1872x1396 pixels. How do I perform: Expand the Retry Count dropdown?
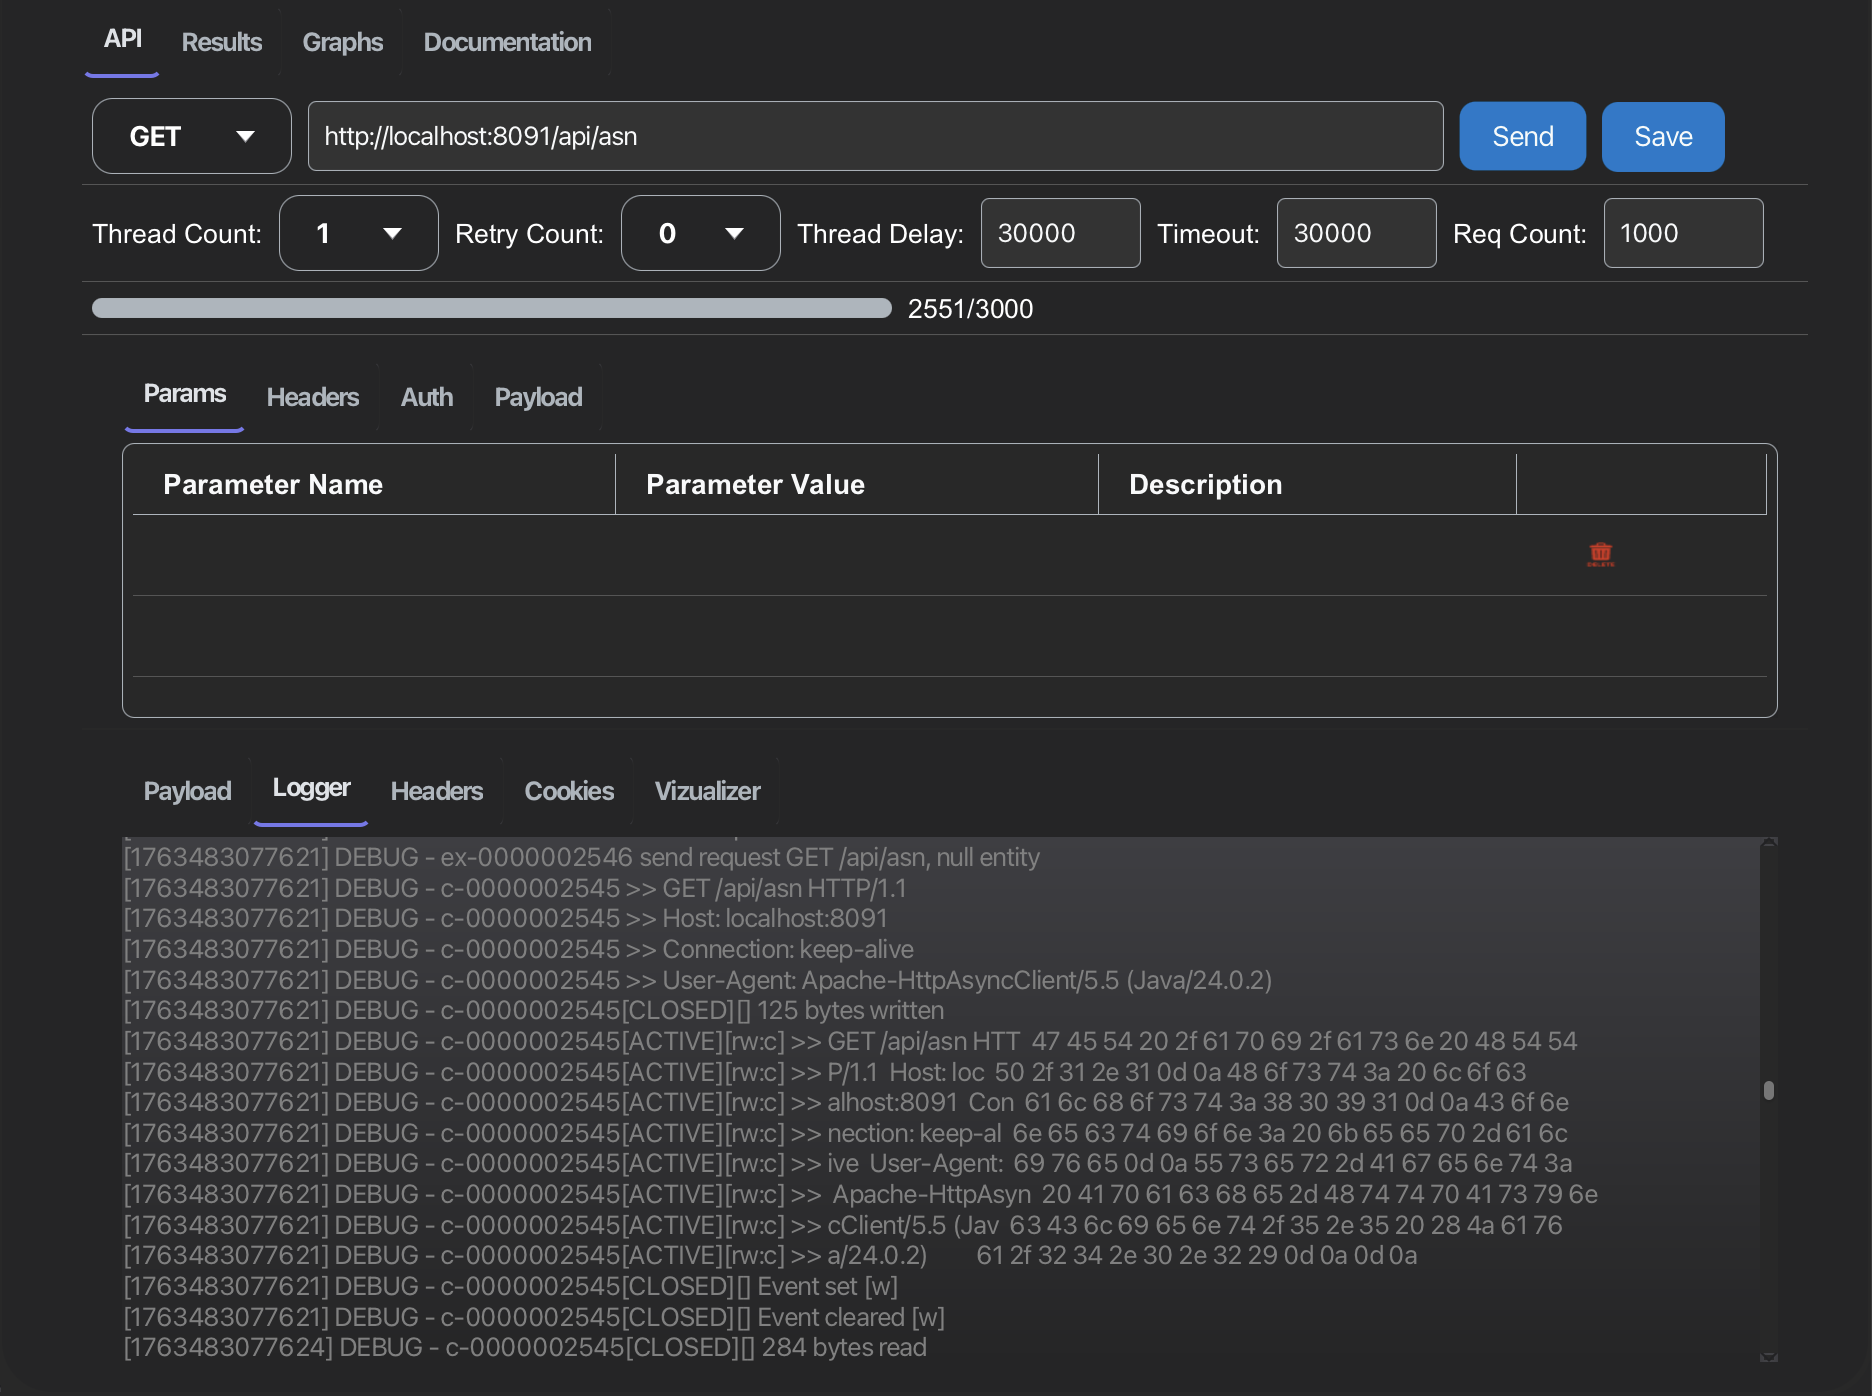[x=700, y=233]
